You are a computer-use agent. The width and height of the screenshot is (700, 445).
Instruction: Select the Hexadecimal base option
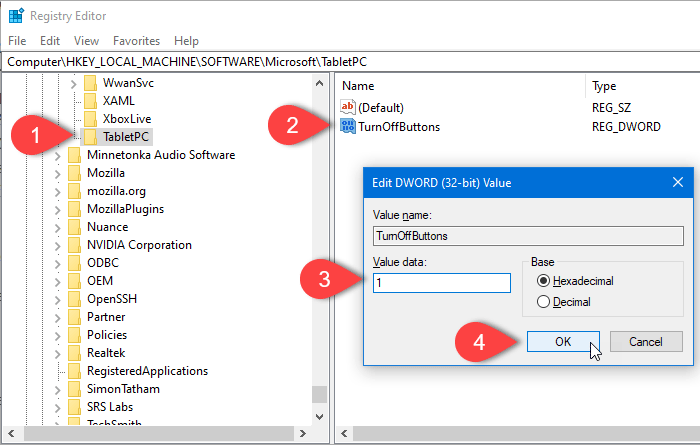pyautogui.click(x=544, y=281)
